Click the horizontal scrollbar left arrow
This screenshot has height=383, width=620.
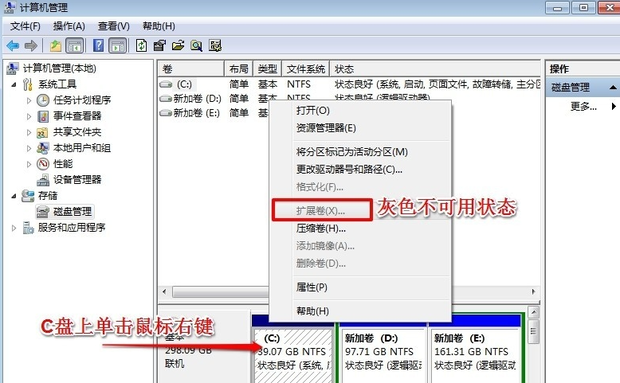pyautogui.click(x=164, y=292)
